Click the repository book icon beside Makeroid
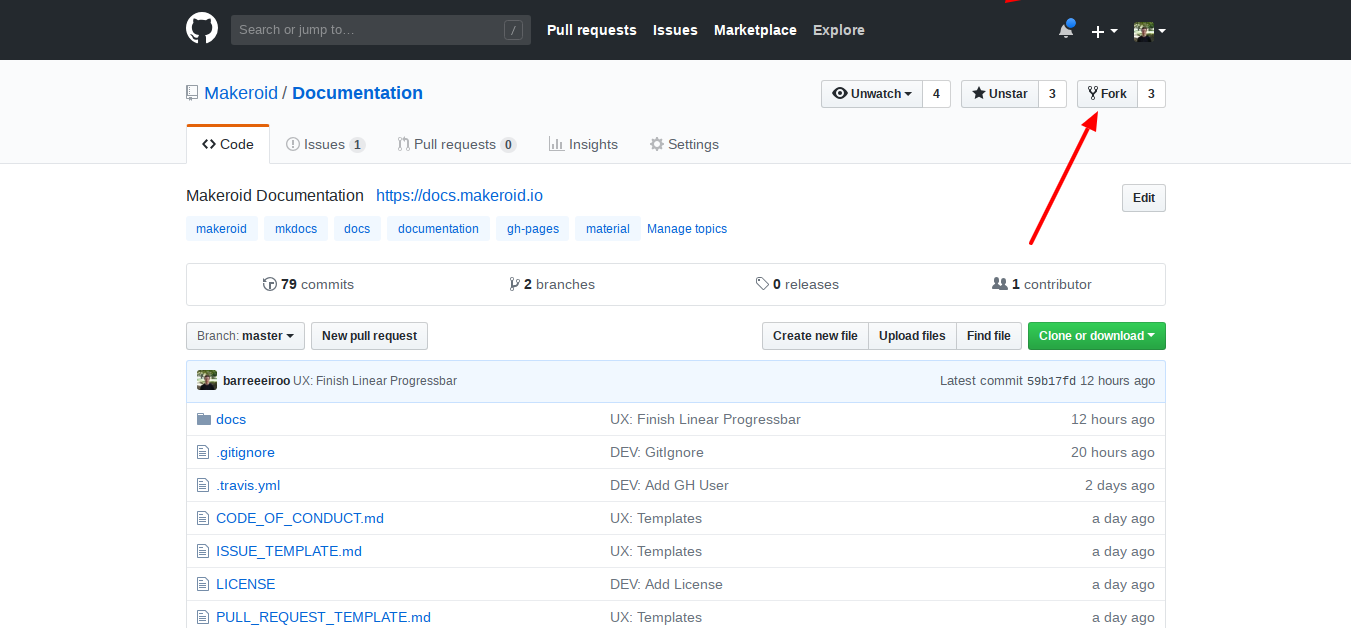 [x=191, y=92]
